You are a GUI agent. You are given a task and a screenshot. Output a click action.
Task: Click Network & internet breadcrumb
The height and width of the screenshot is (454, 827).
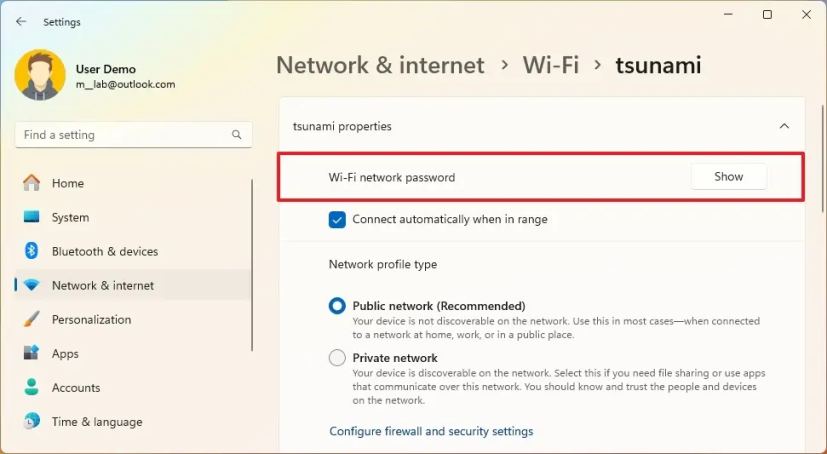(x=380, y=65)
